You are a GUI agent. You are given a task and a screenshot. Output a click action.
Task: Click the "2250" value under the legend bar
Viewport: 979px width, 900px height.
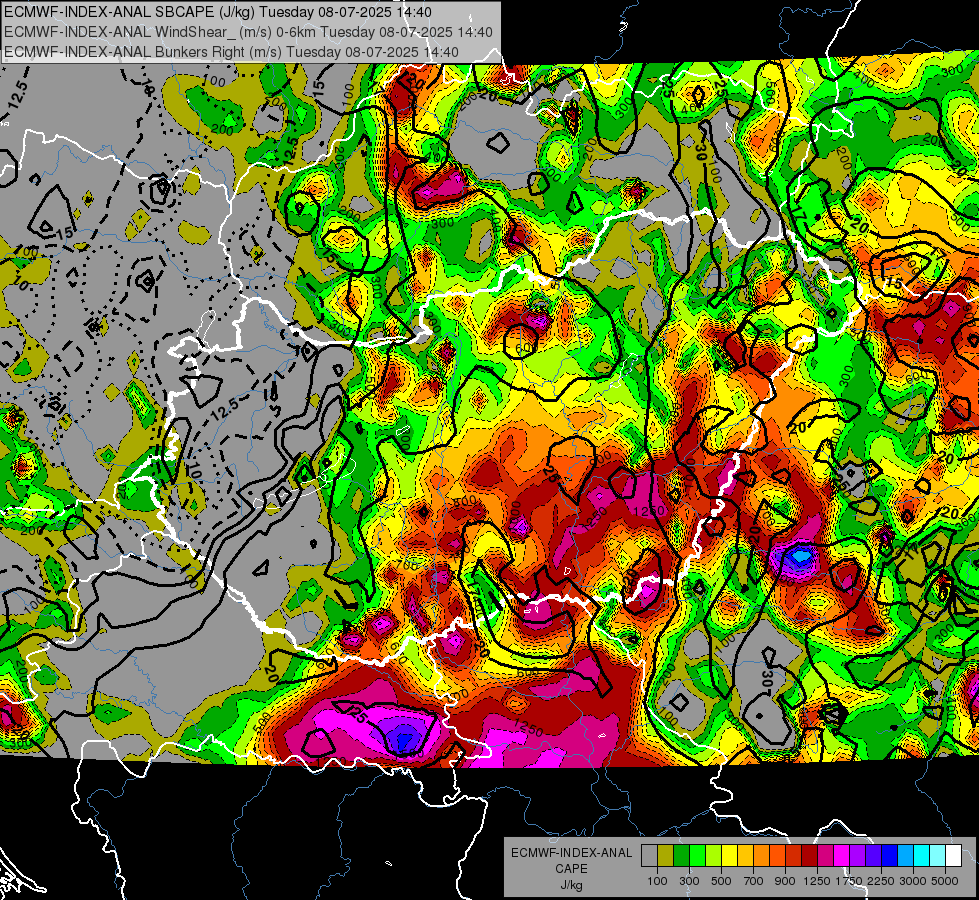point(881,881)
